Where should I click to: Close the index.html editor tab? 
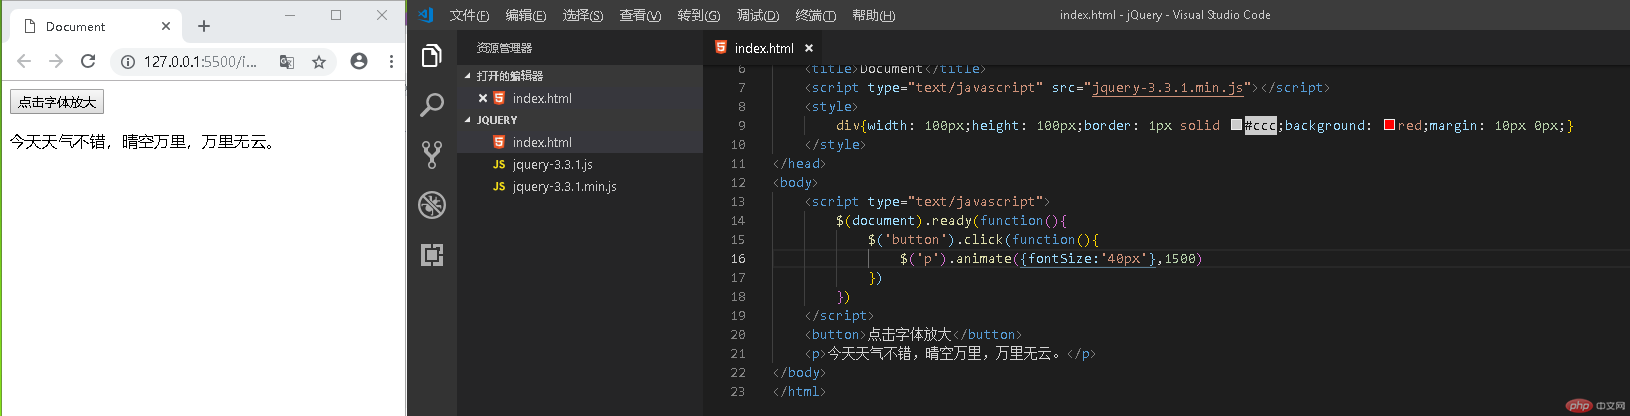(x=809, y=48)
